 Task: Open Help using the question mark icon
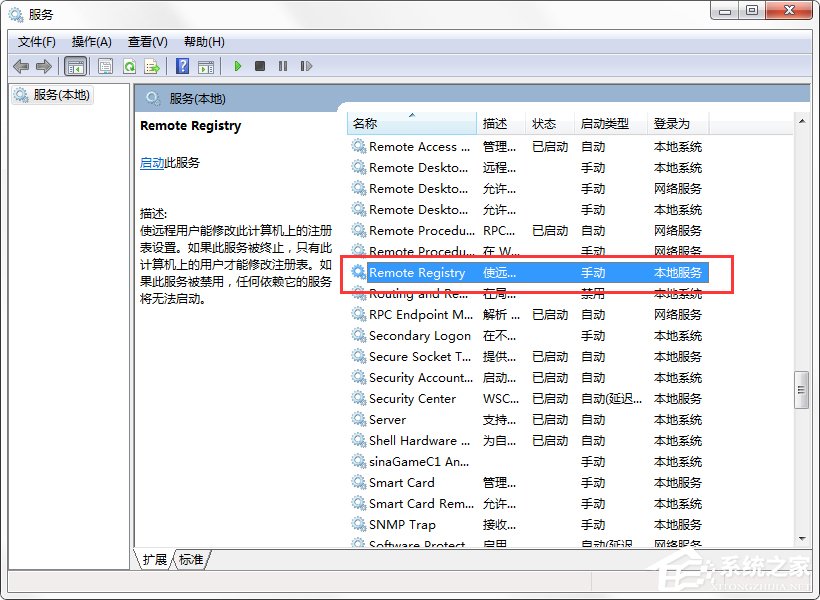[183, 66]
